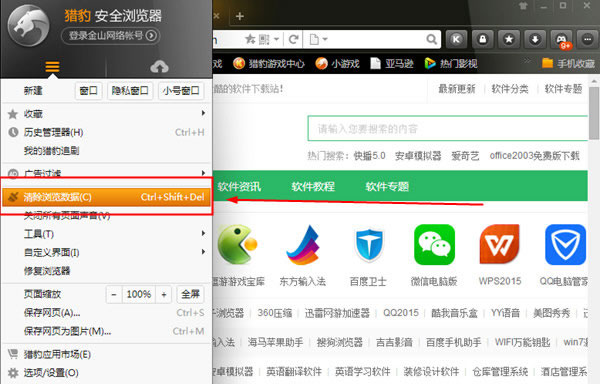This screenshot has width=600, height=384.
Task: Open the dropdown arrow beside bookmark star
Action: [276, 39]
